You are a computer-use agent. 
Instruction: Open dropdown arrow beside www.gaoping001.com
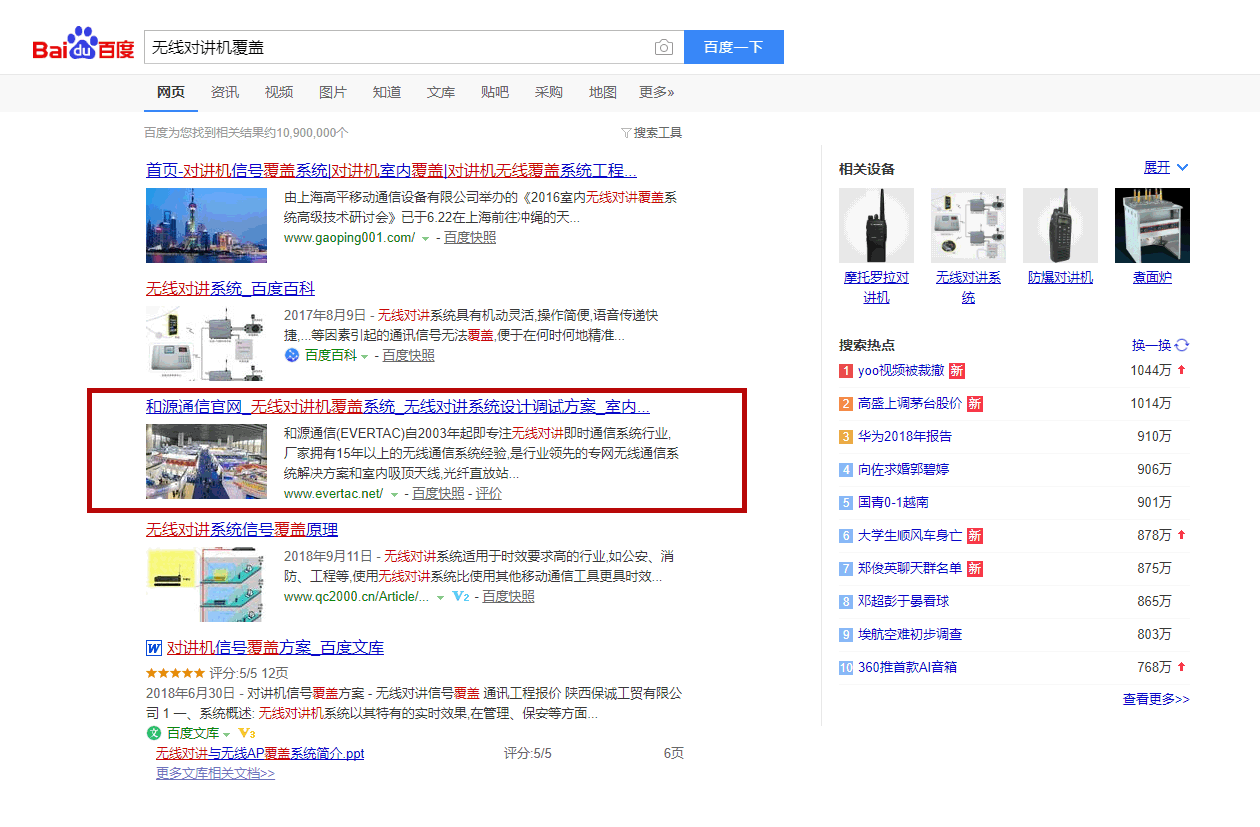(x=425, y=238)
